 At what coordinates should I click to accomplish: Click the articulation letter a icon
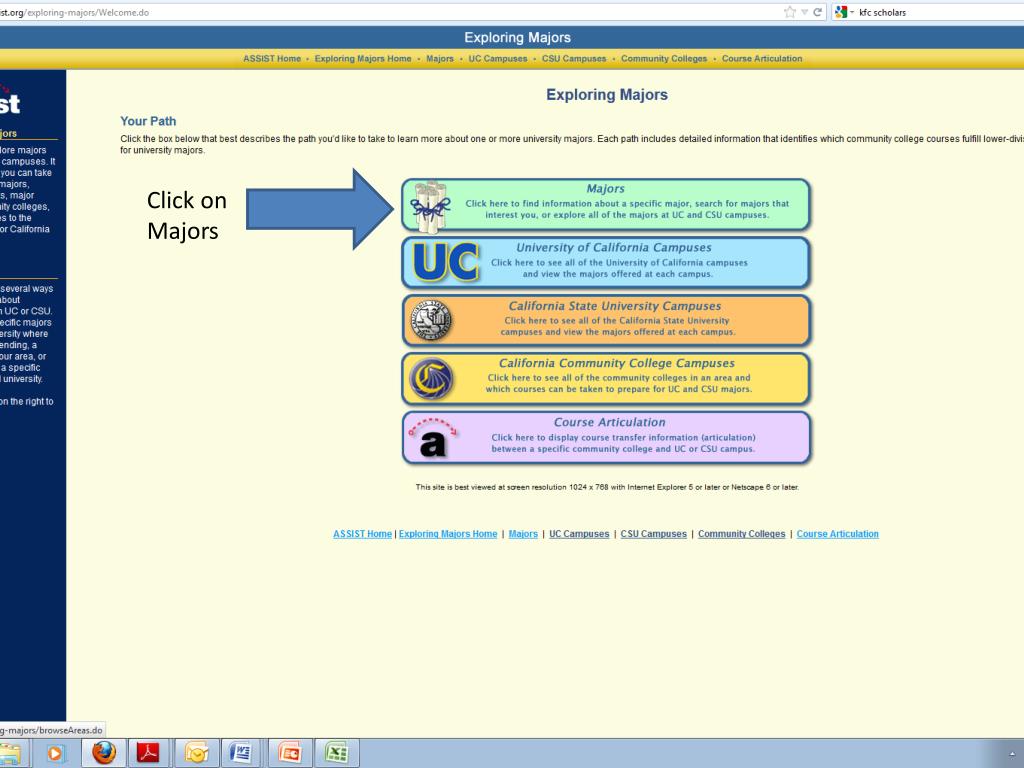coord(432,438)
